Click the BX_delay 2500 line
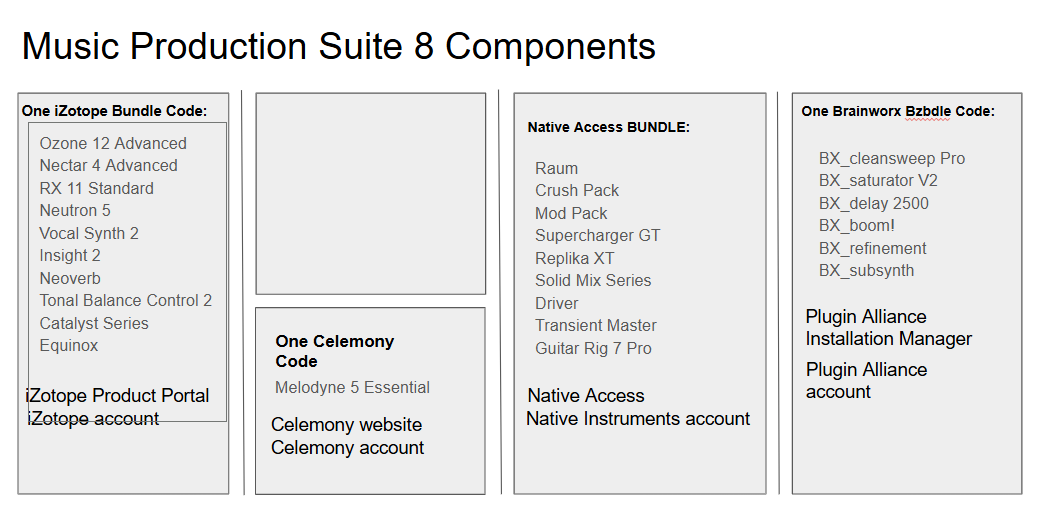 coord(873,203)
